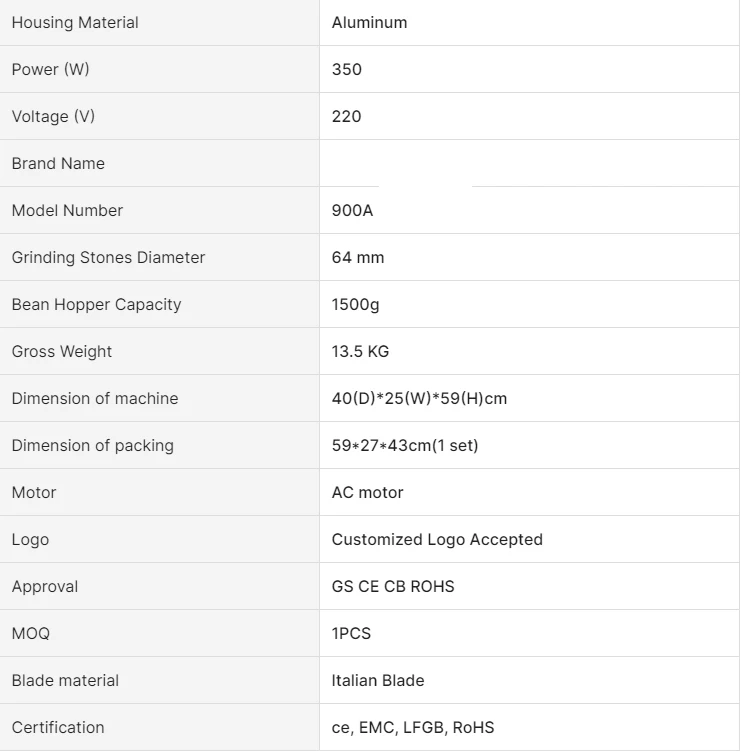Screen dimensions: 741x751
Task: Click the 350 power value
Action: (x=346, y=69)
